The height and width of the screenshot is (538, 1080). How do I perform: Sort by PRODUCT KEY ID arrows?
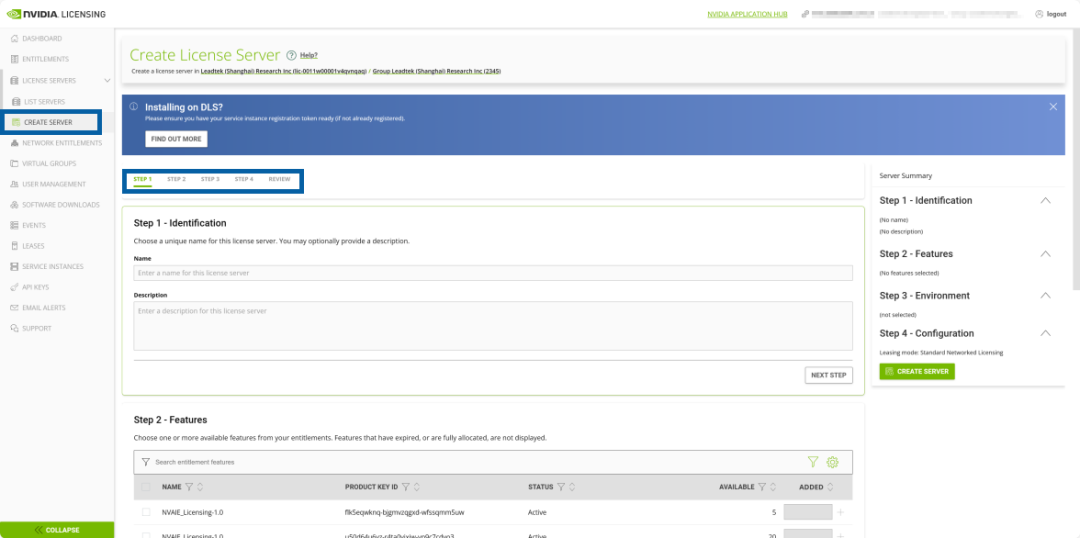pyautogui.click(x=417, y=487)
